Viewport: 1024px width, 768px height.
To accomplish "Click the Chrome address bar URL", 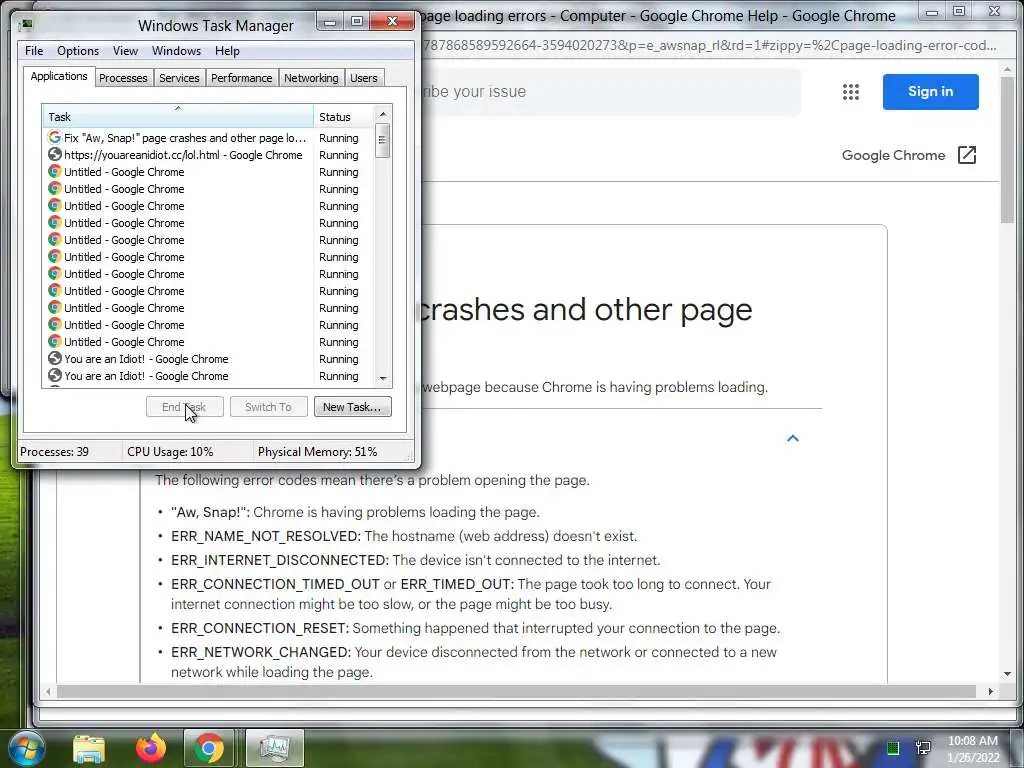I will coord(711,46).
